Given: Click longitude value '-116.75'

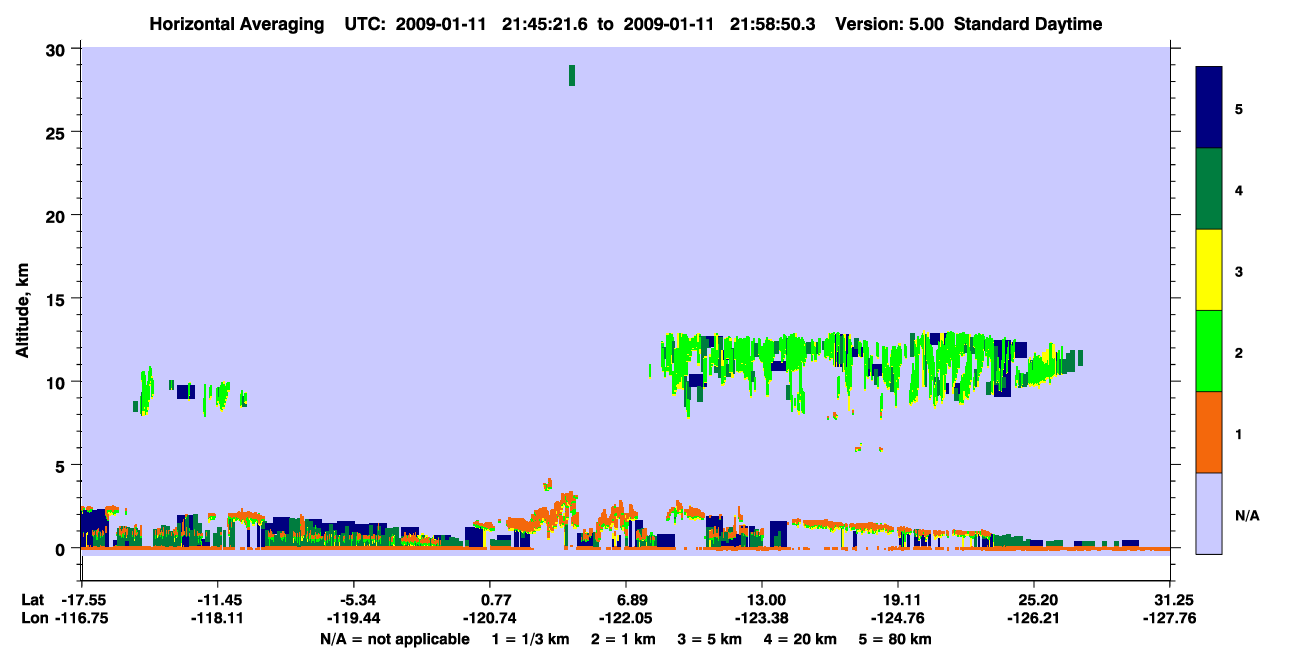Looking at the screenshot, I should 82,618.
